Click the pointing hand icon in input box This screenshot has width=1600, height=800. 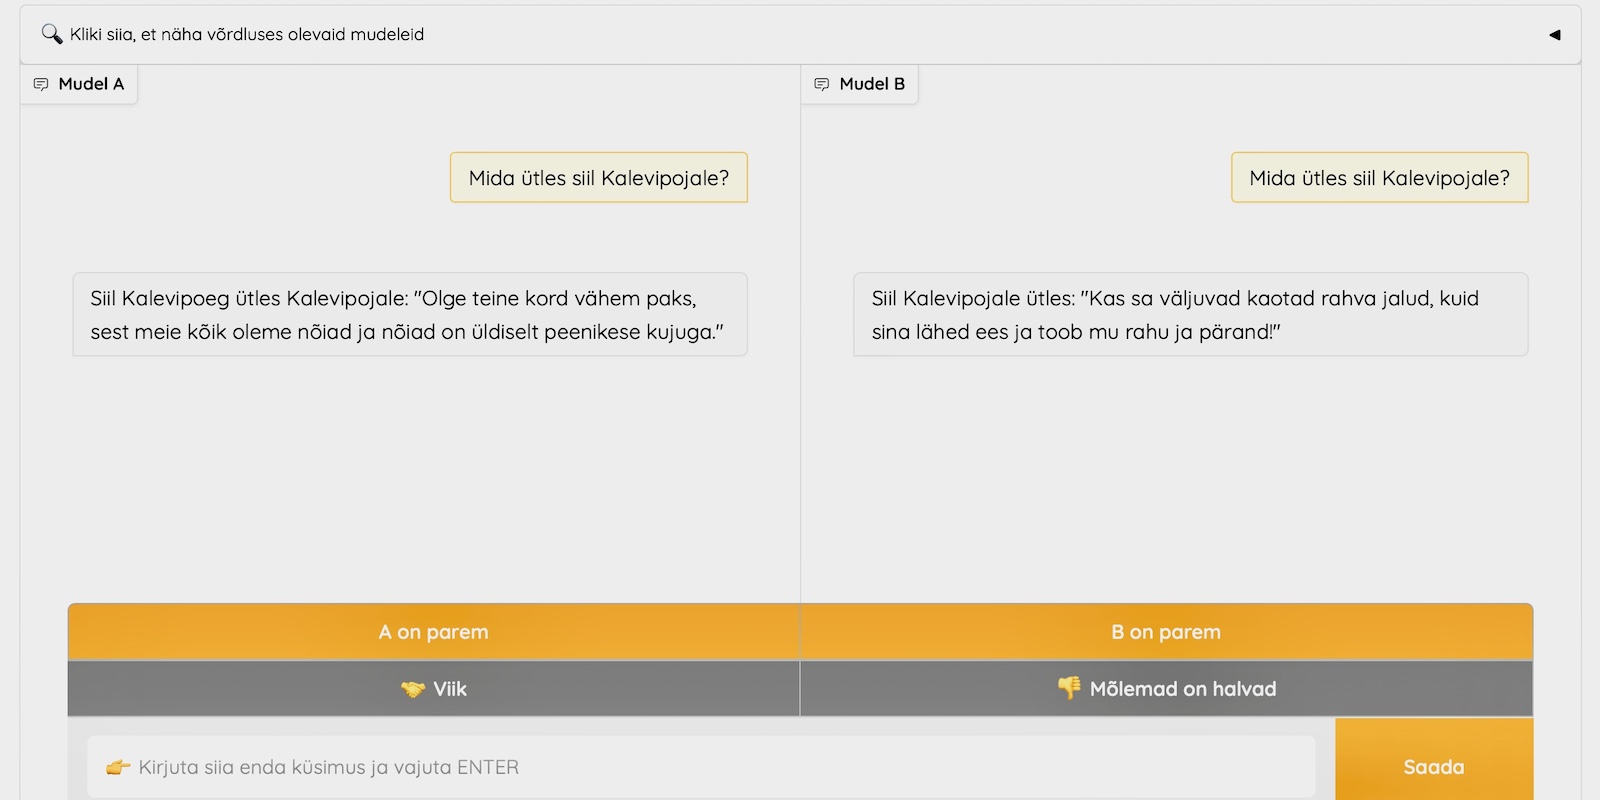[118, 767]
